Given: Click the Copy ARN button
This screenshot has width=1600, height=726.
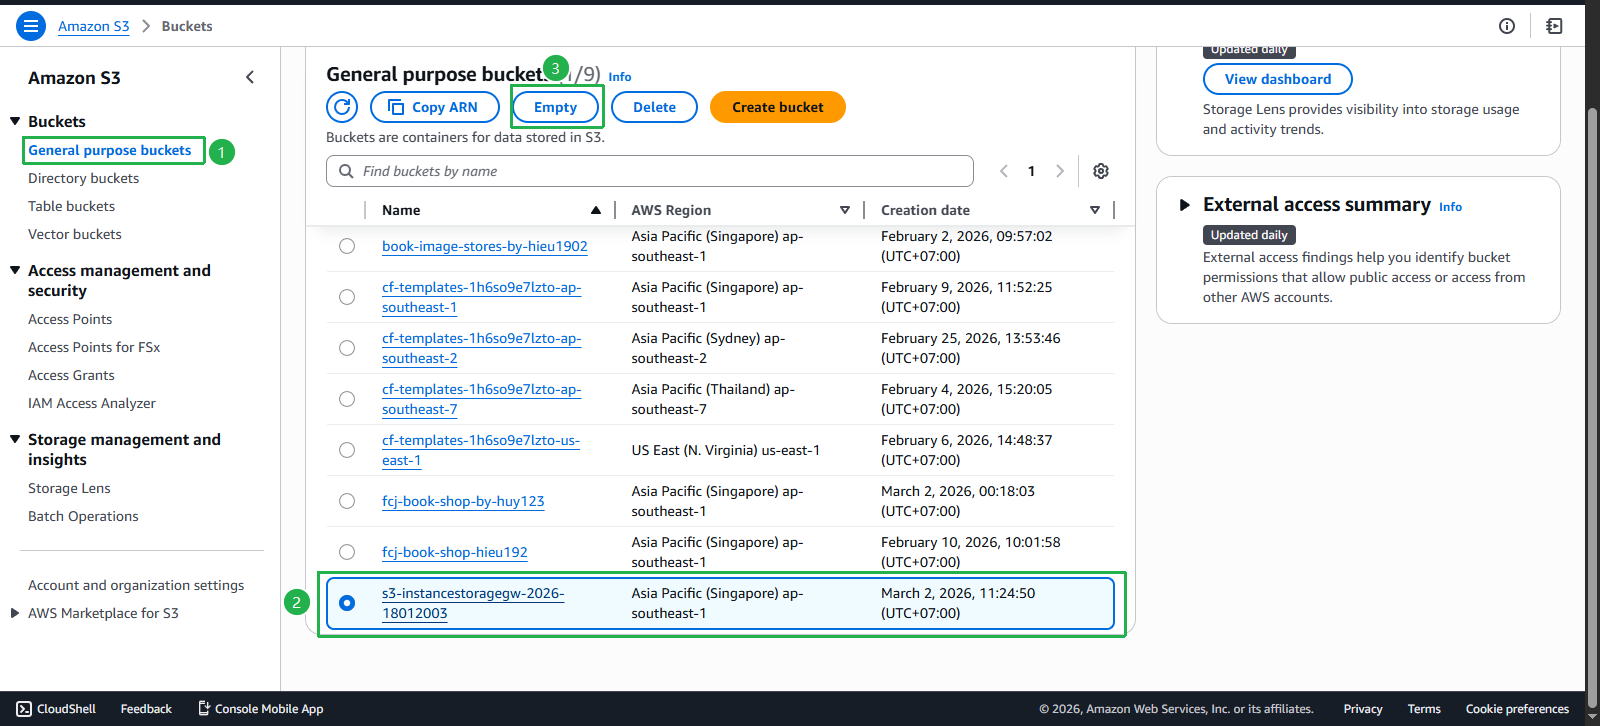Looking at the screenshot, I should [x=435, y=107].
